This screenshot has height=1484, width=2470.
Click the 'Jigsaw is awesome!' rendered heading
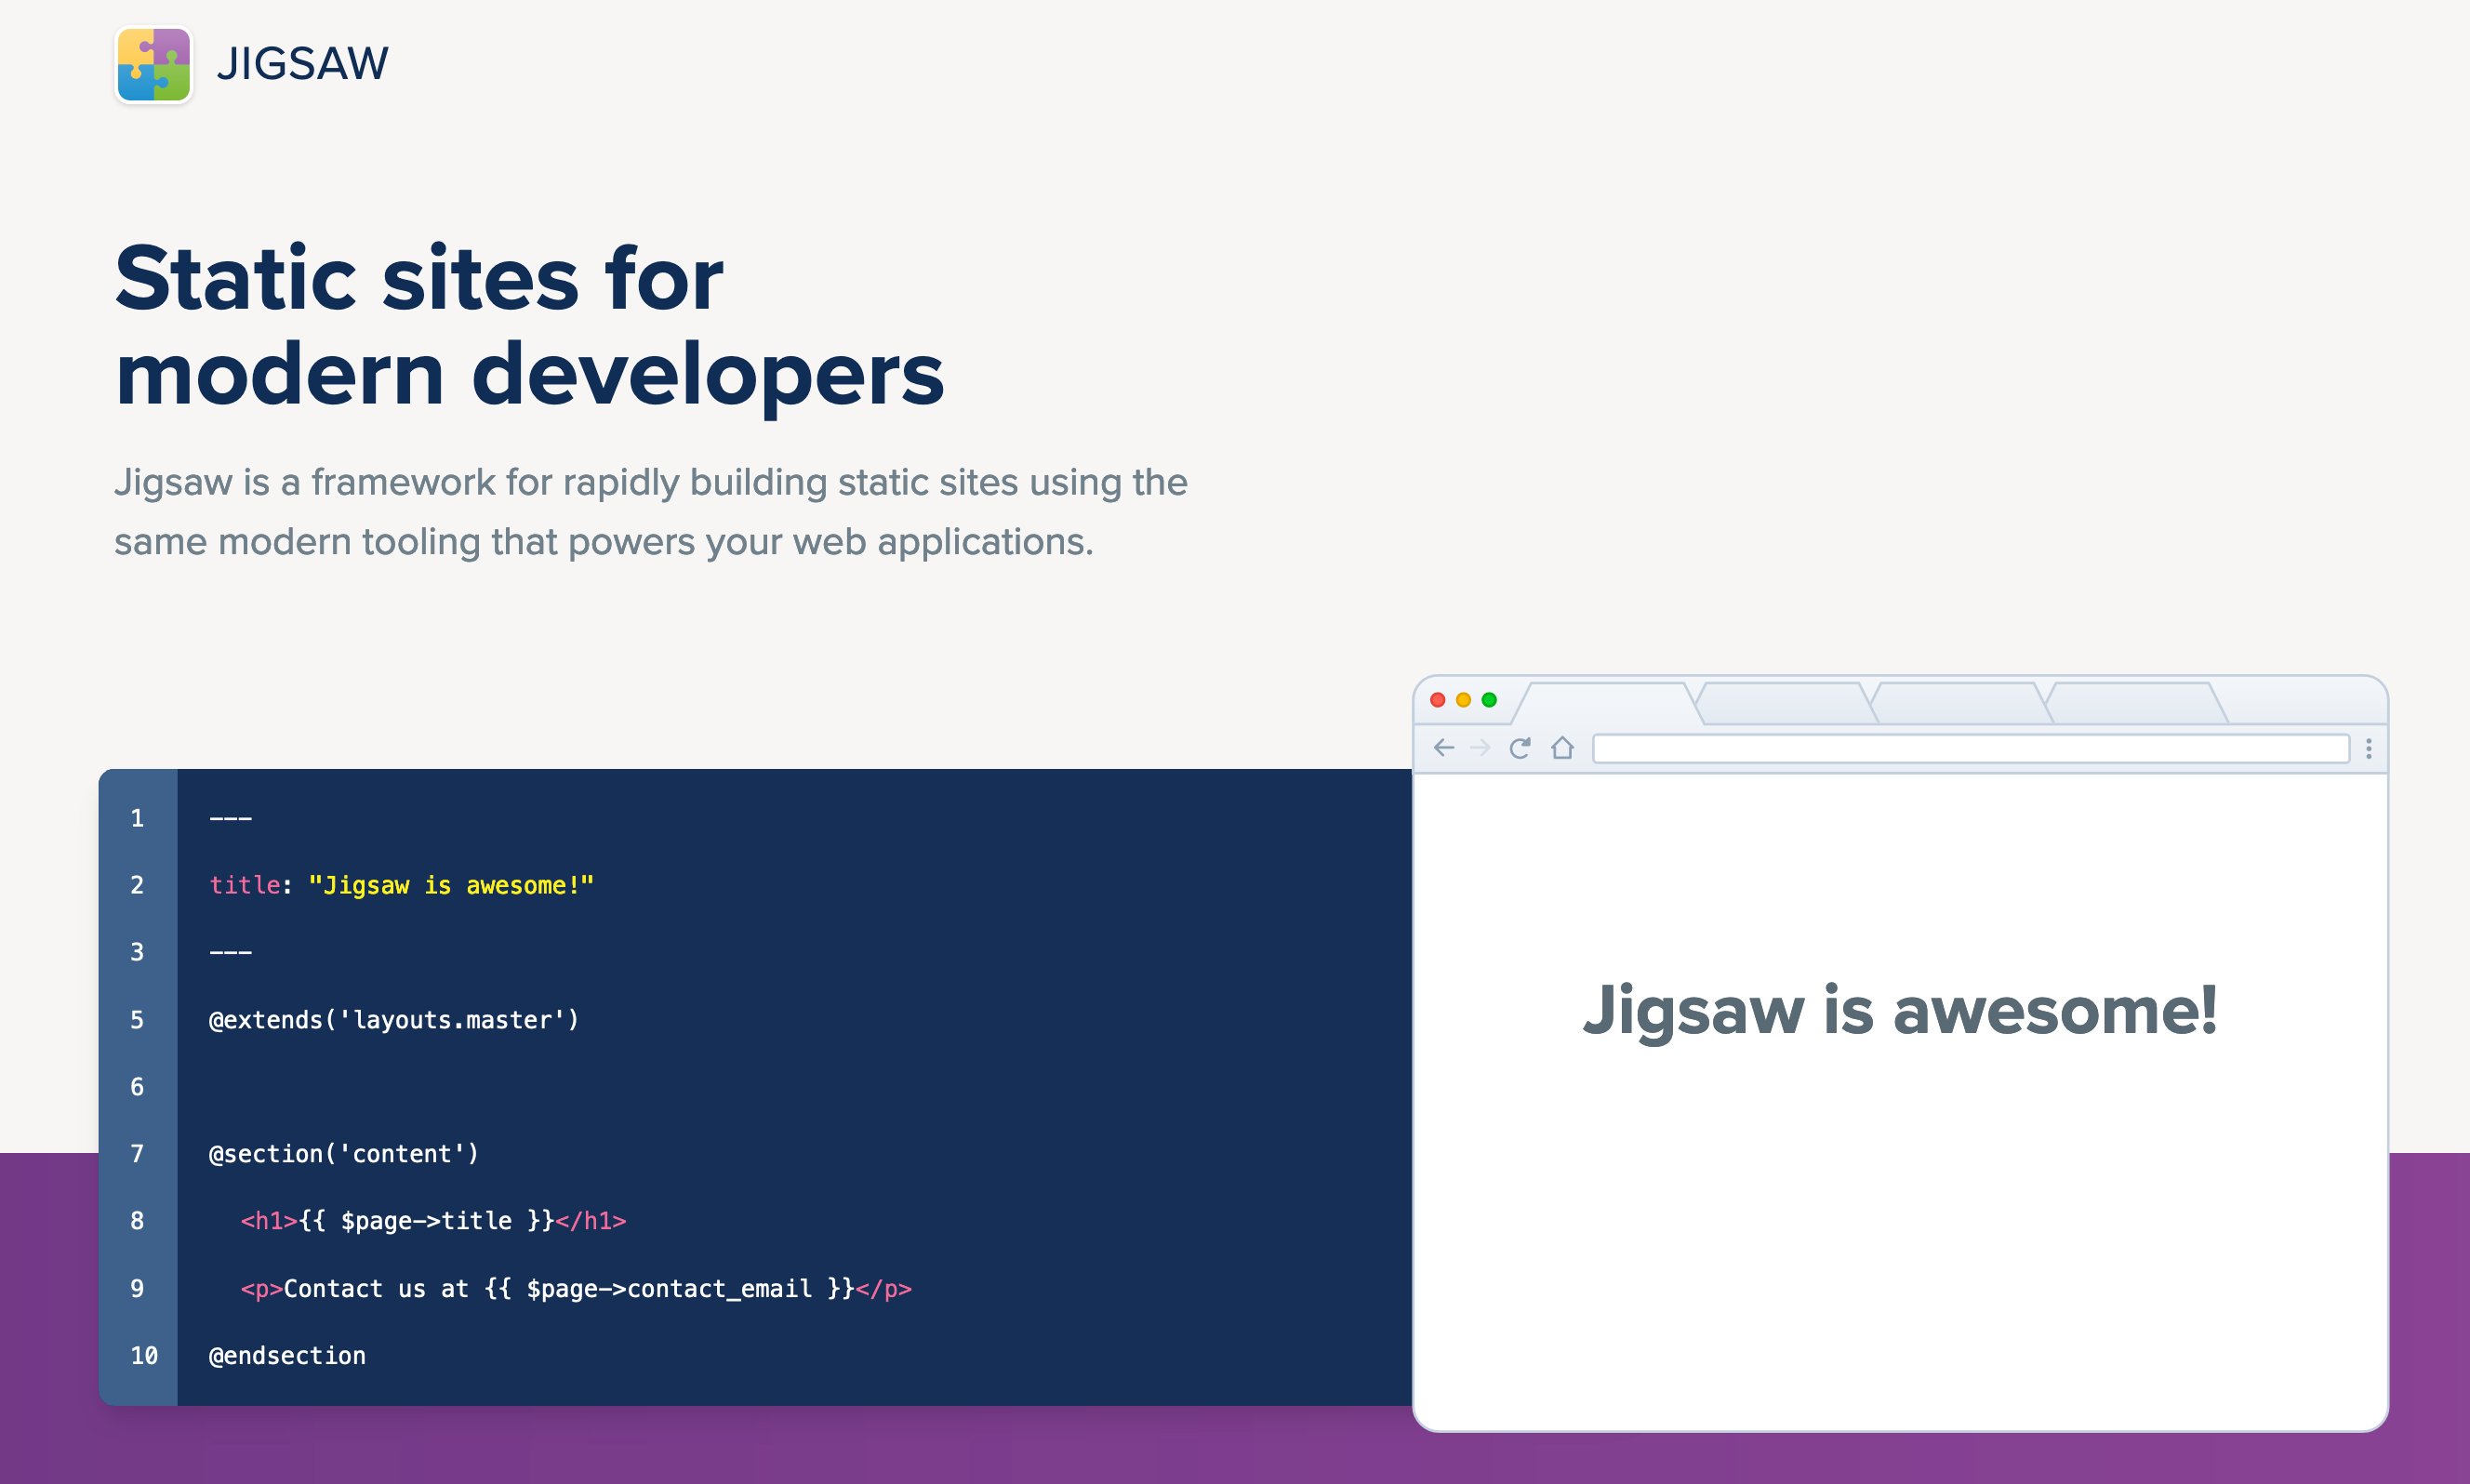pyautogui.click(x=1900, y=1011)
